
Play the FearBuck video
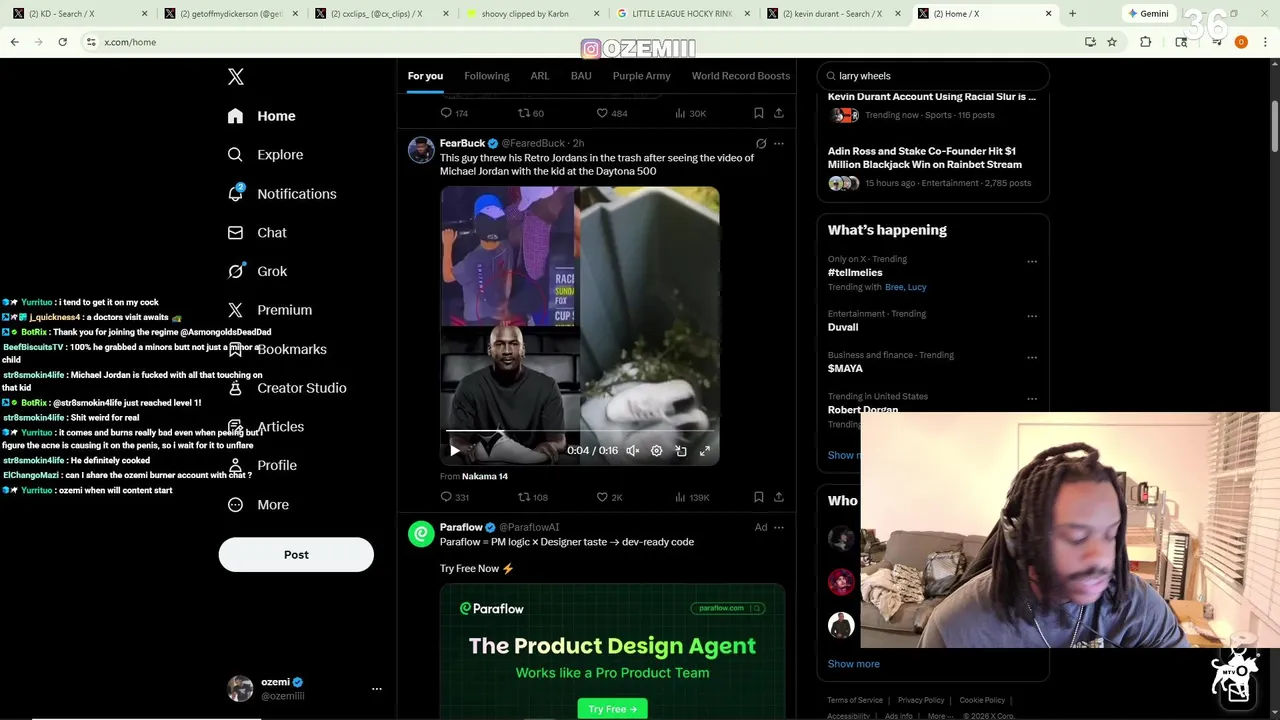click(455, 451)
